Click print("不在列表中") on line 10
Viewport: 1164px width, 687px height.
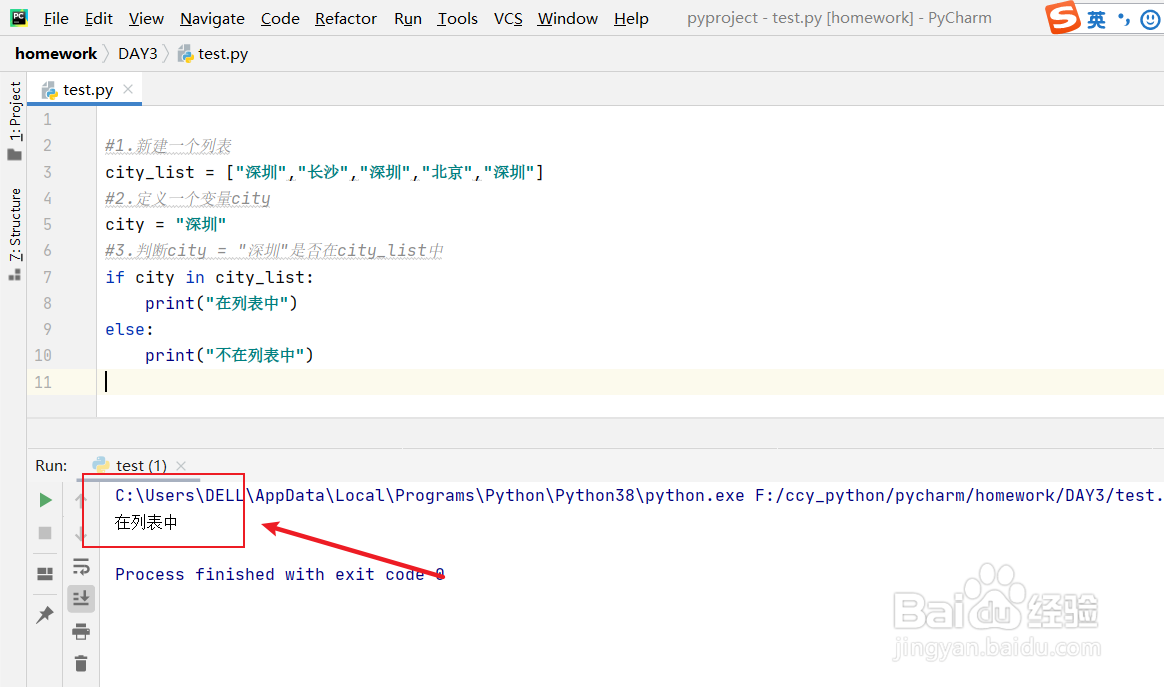[229, 355]
